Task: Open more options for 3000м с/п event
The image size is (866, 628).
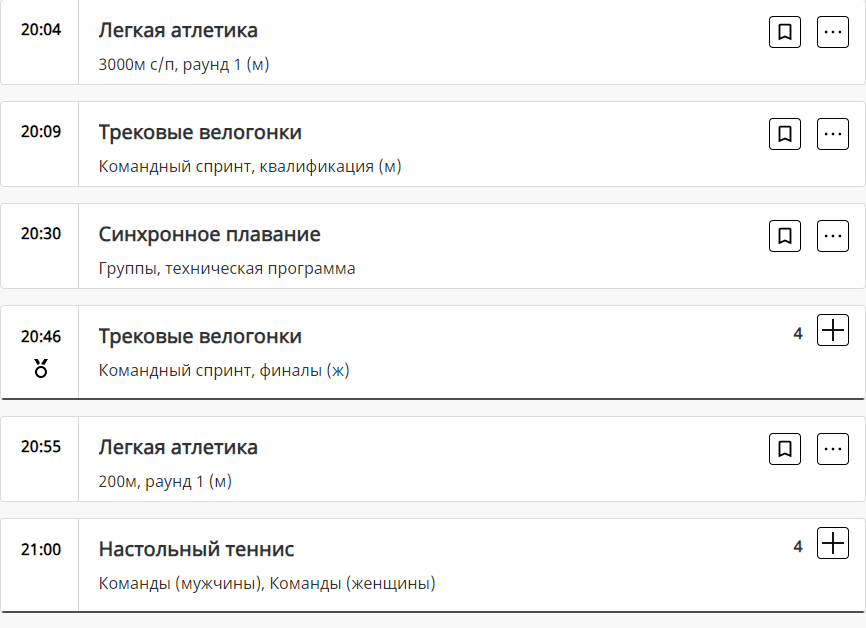Action: [833, 32]
